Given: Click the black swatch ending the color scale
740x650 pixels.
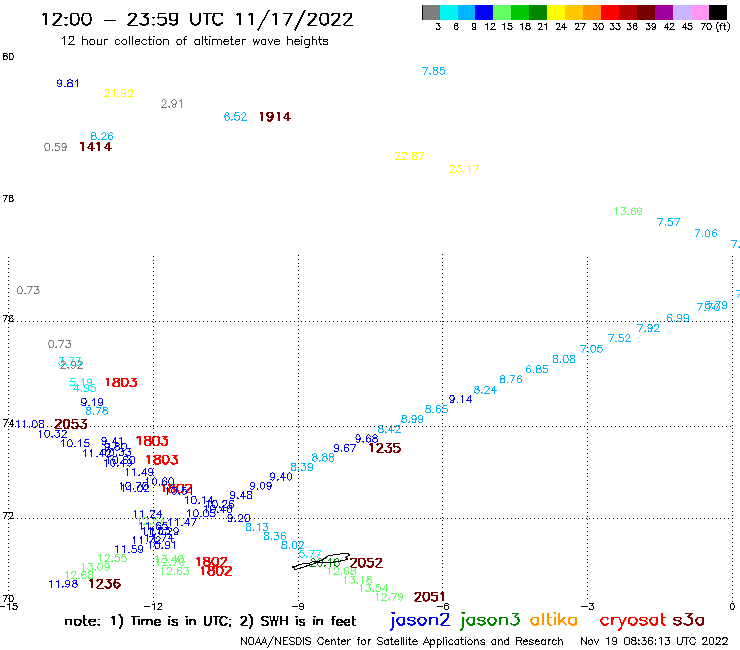Looking at the screenshot, I should [x=718, y=12].
